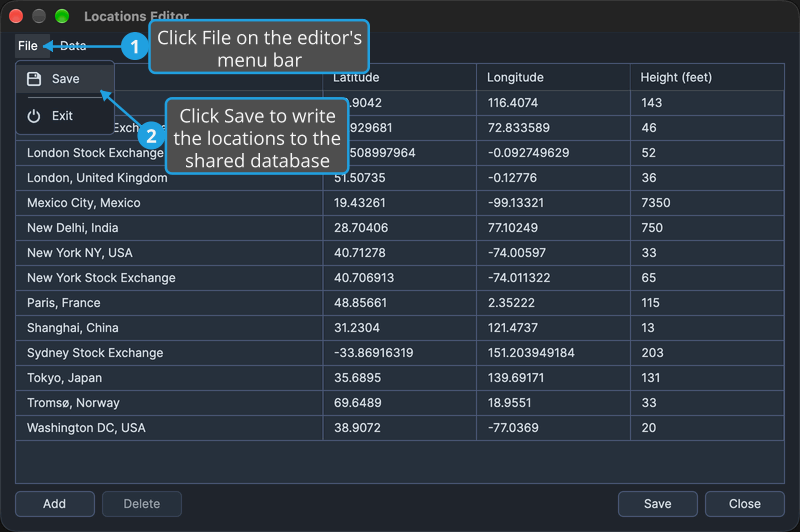The image size is (800, 532).
Task: Click height cell 46
Action: 707,128
